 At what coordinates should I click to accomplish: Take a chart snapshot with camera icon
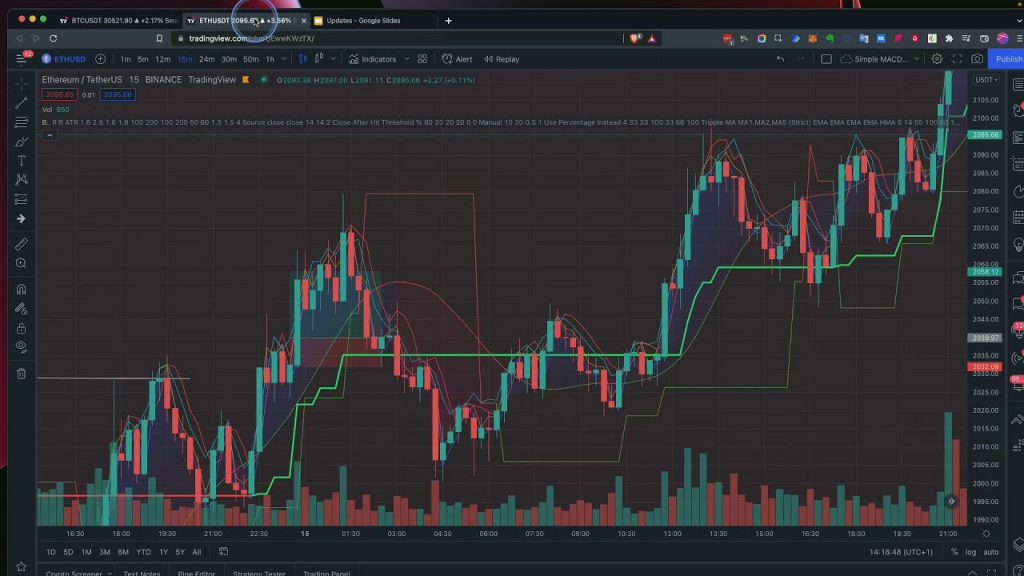[977, 59]
